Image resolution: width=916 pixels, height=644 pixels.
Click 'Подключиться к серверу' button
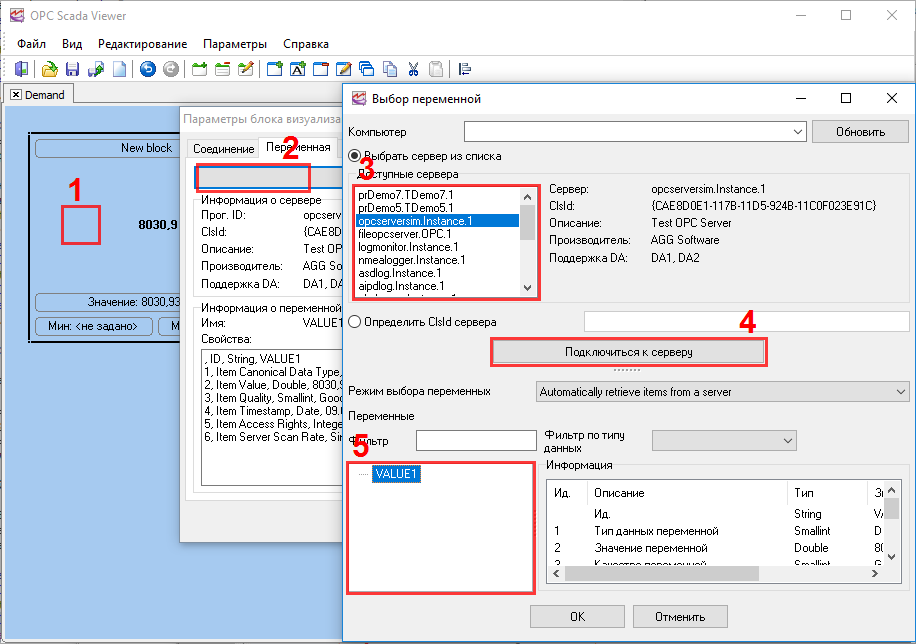pyautogui.click(x=629, y=352)
